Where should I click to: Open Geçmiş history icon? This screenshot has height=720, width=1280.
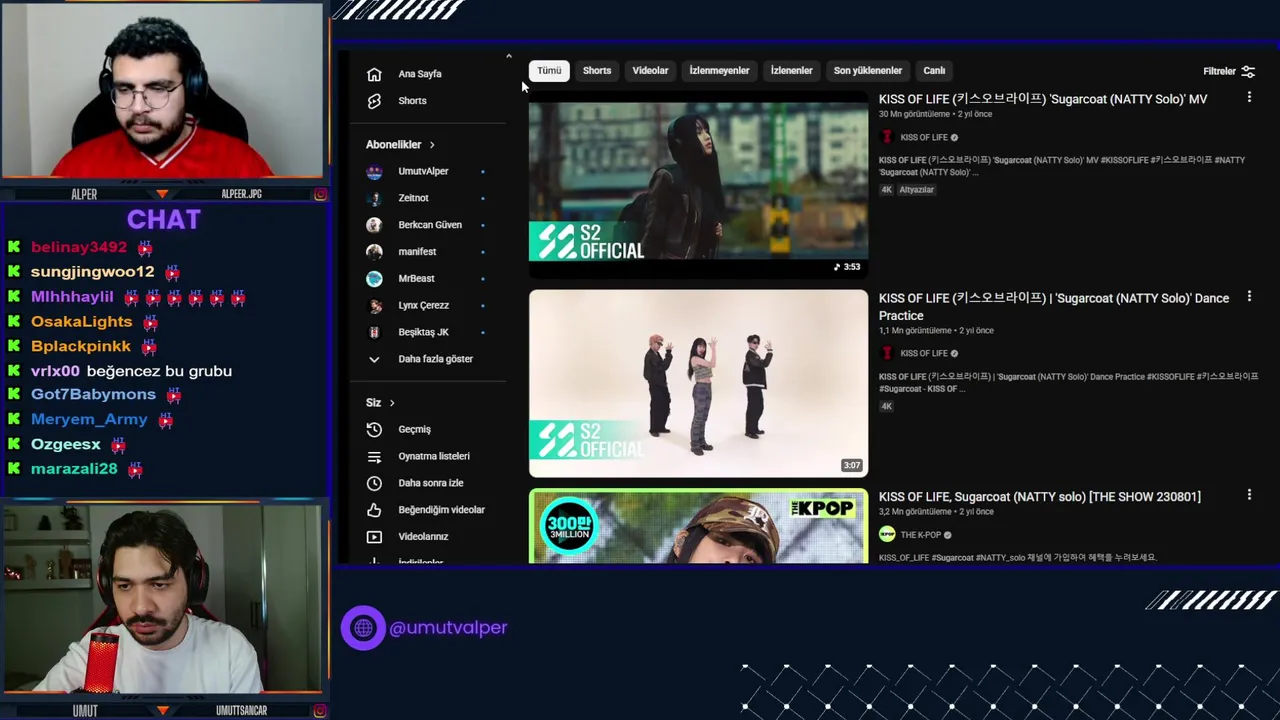(374, 429)
